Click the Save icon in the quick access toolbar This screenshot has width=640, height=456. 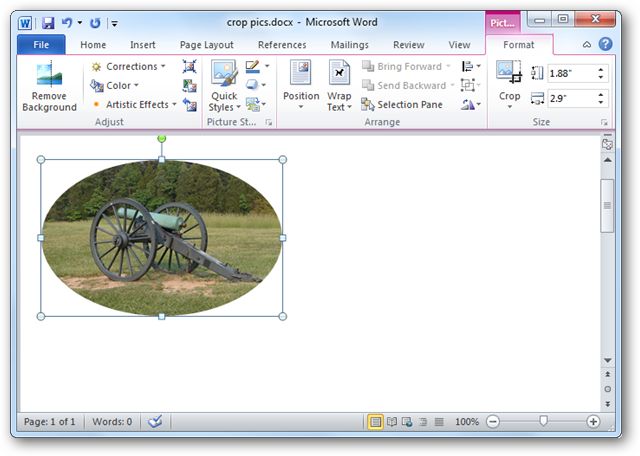tap(48, 23)
